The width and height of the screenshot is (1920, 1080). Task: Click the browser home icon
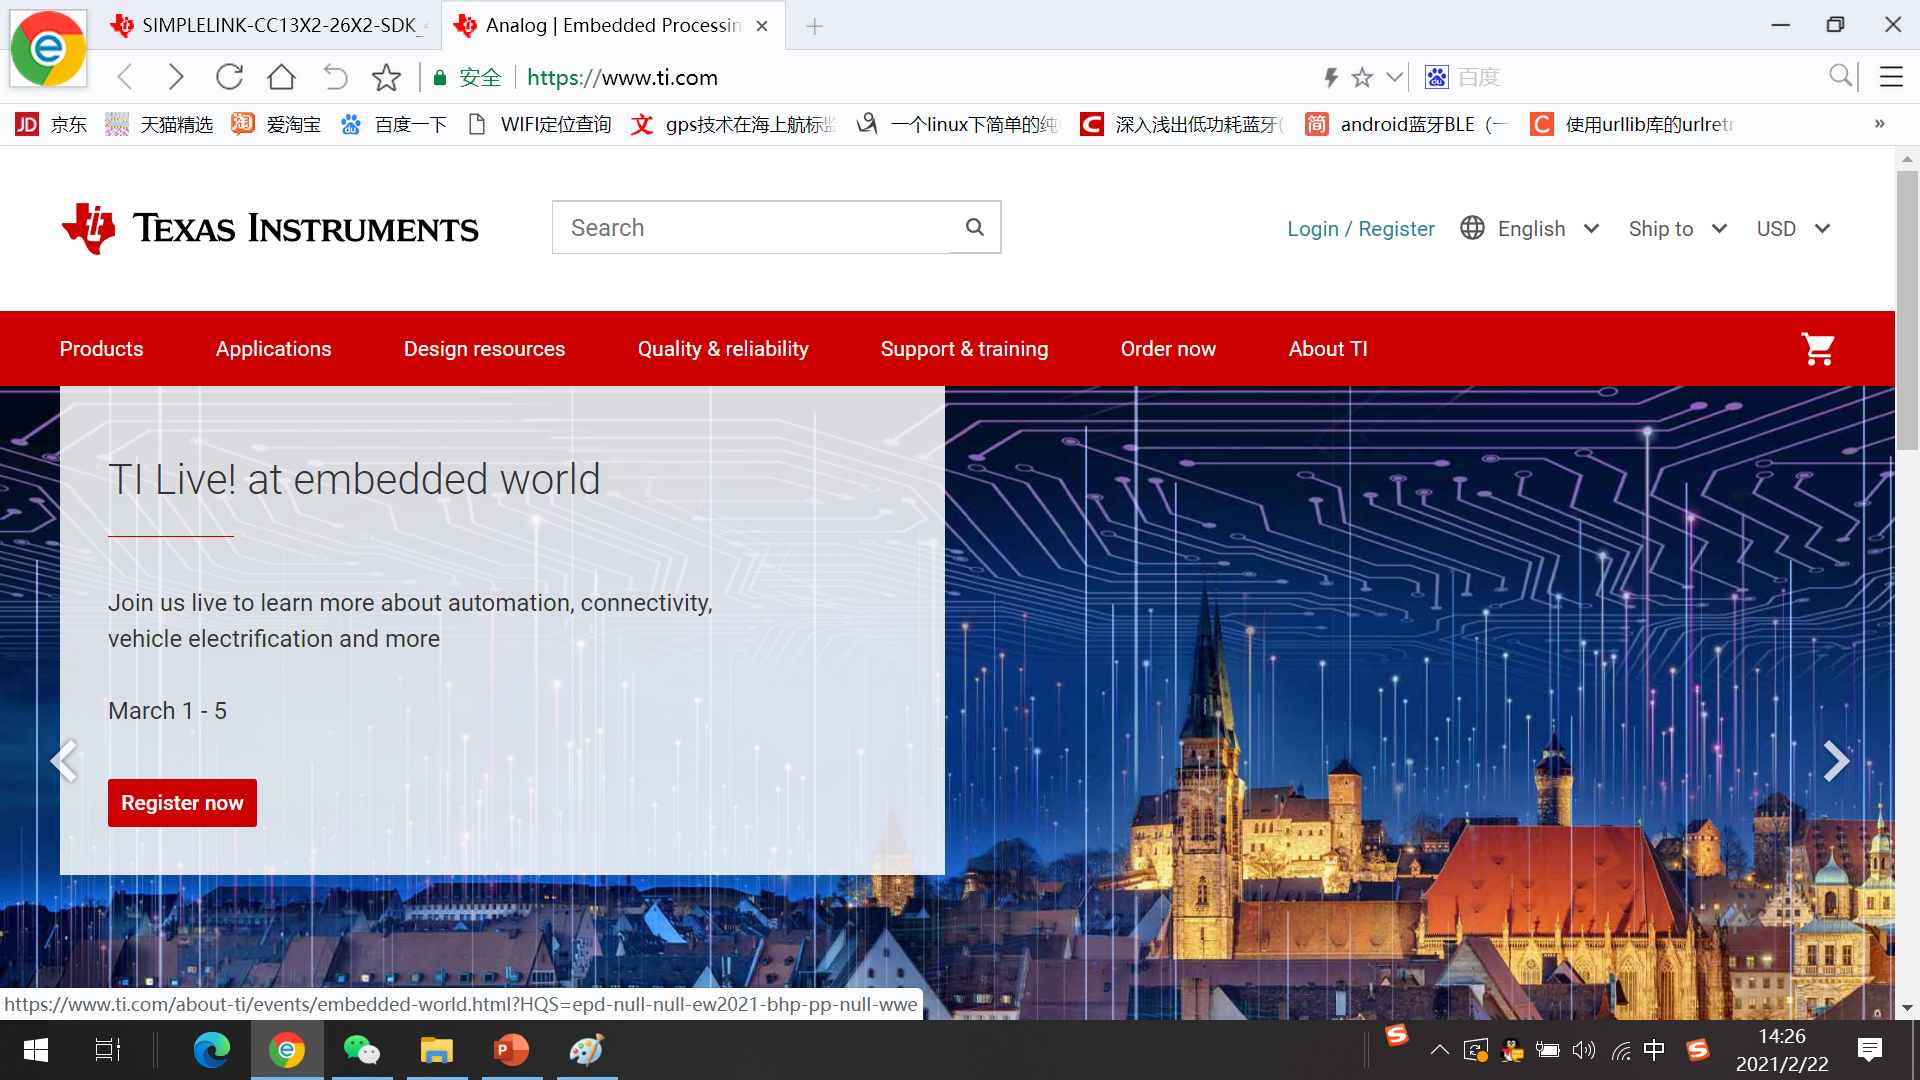pyautogui.click(x=282, y=77)
